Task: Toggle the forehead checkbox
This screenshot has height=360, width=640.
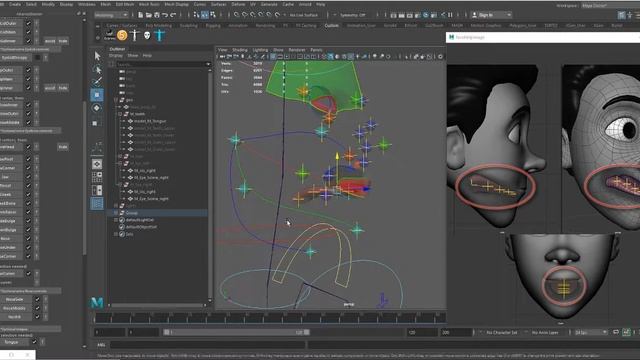Action: [29, 147]
